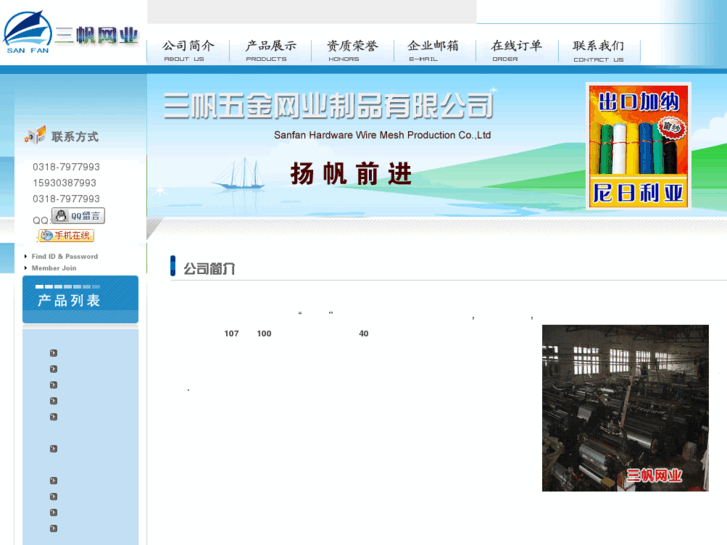The height and width of the screenshot is (545, 727).
Task: Click the 扬帆前进 slogan text
Action: point(351,174)
